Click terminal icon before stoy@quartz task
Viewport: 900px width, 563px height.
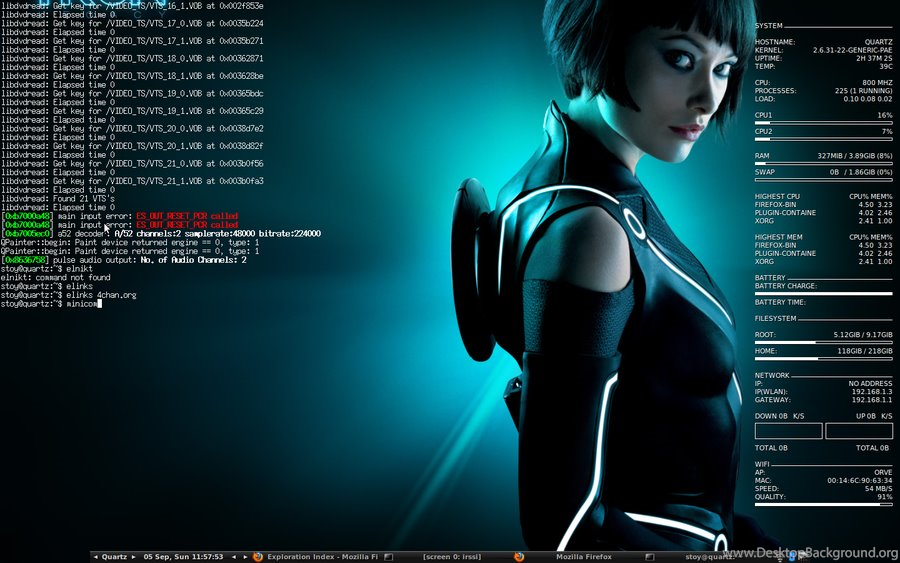tap(650, 557)
